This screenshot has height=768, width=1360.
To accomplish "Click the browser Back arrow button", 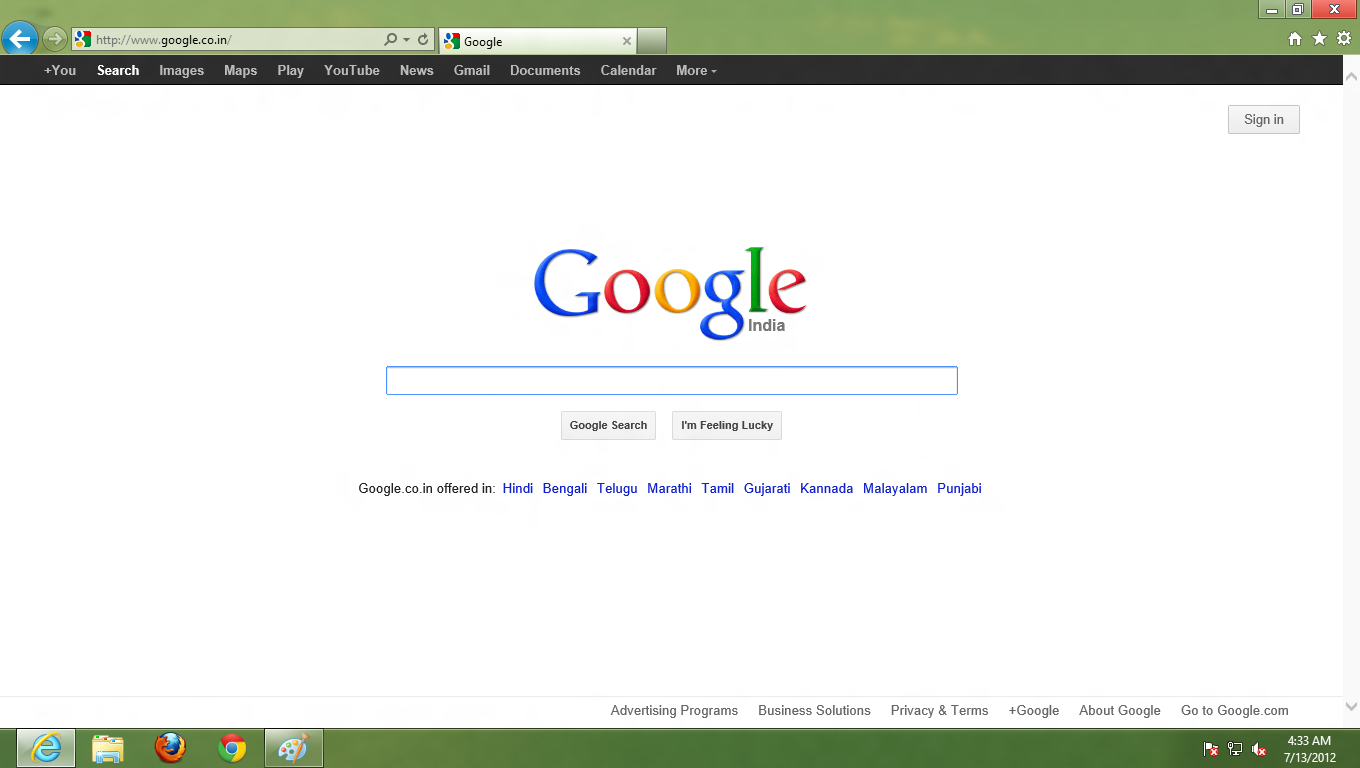I will [20, 39].
